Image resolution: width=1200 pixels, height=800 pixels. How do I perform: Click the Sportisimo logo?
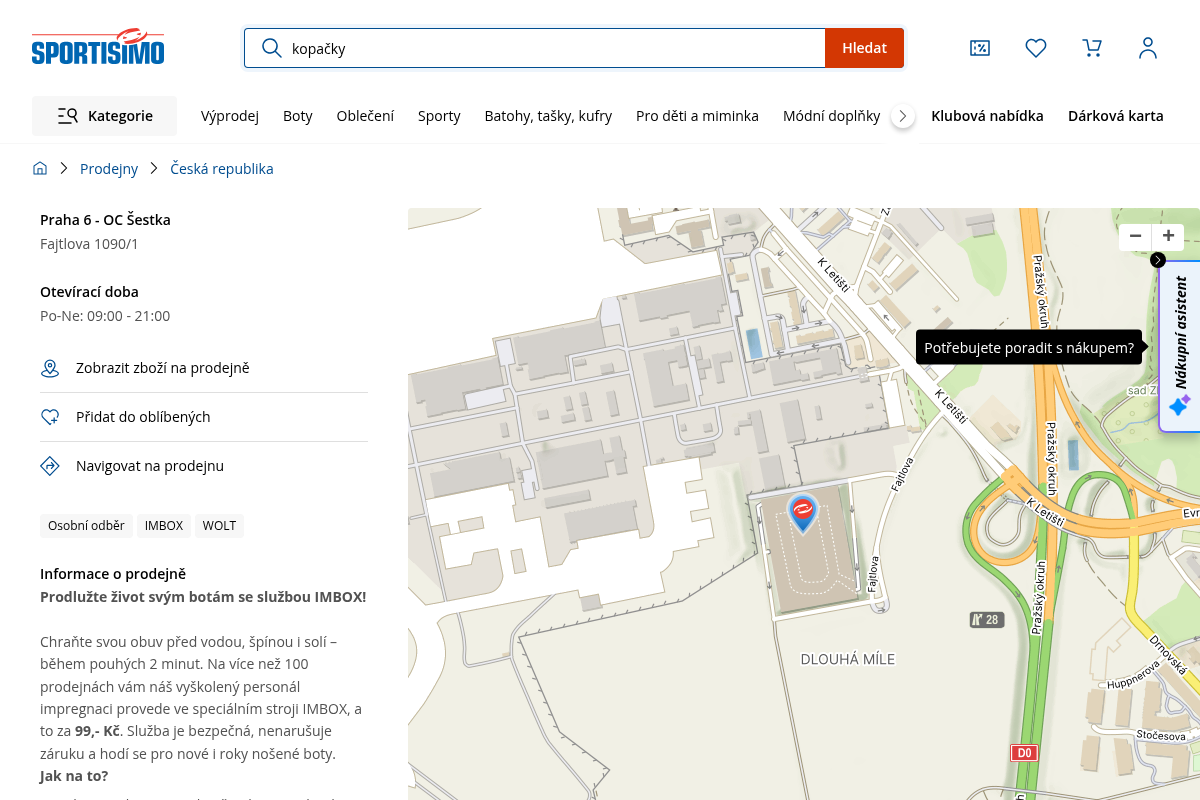[98, 47]
